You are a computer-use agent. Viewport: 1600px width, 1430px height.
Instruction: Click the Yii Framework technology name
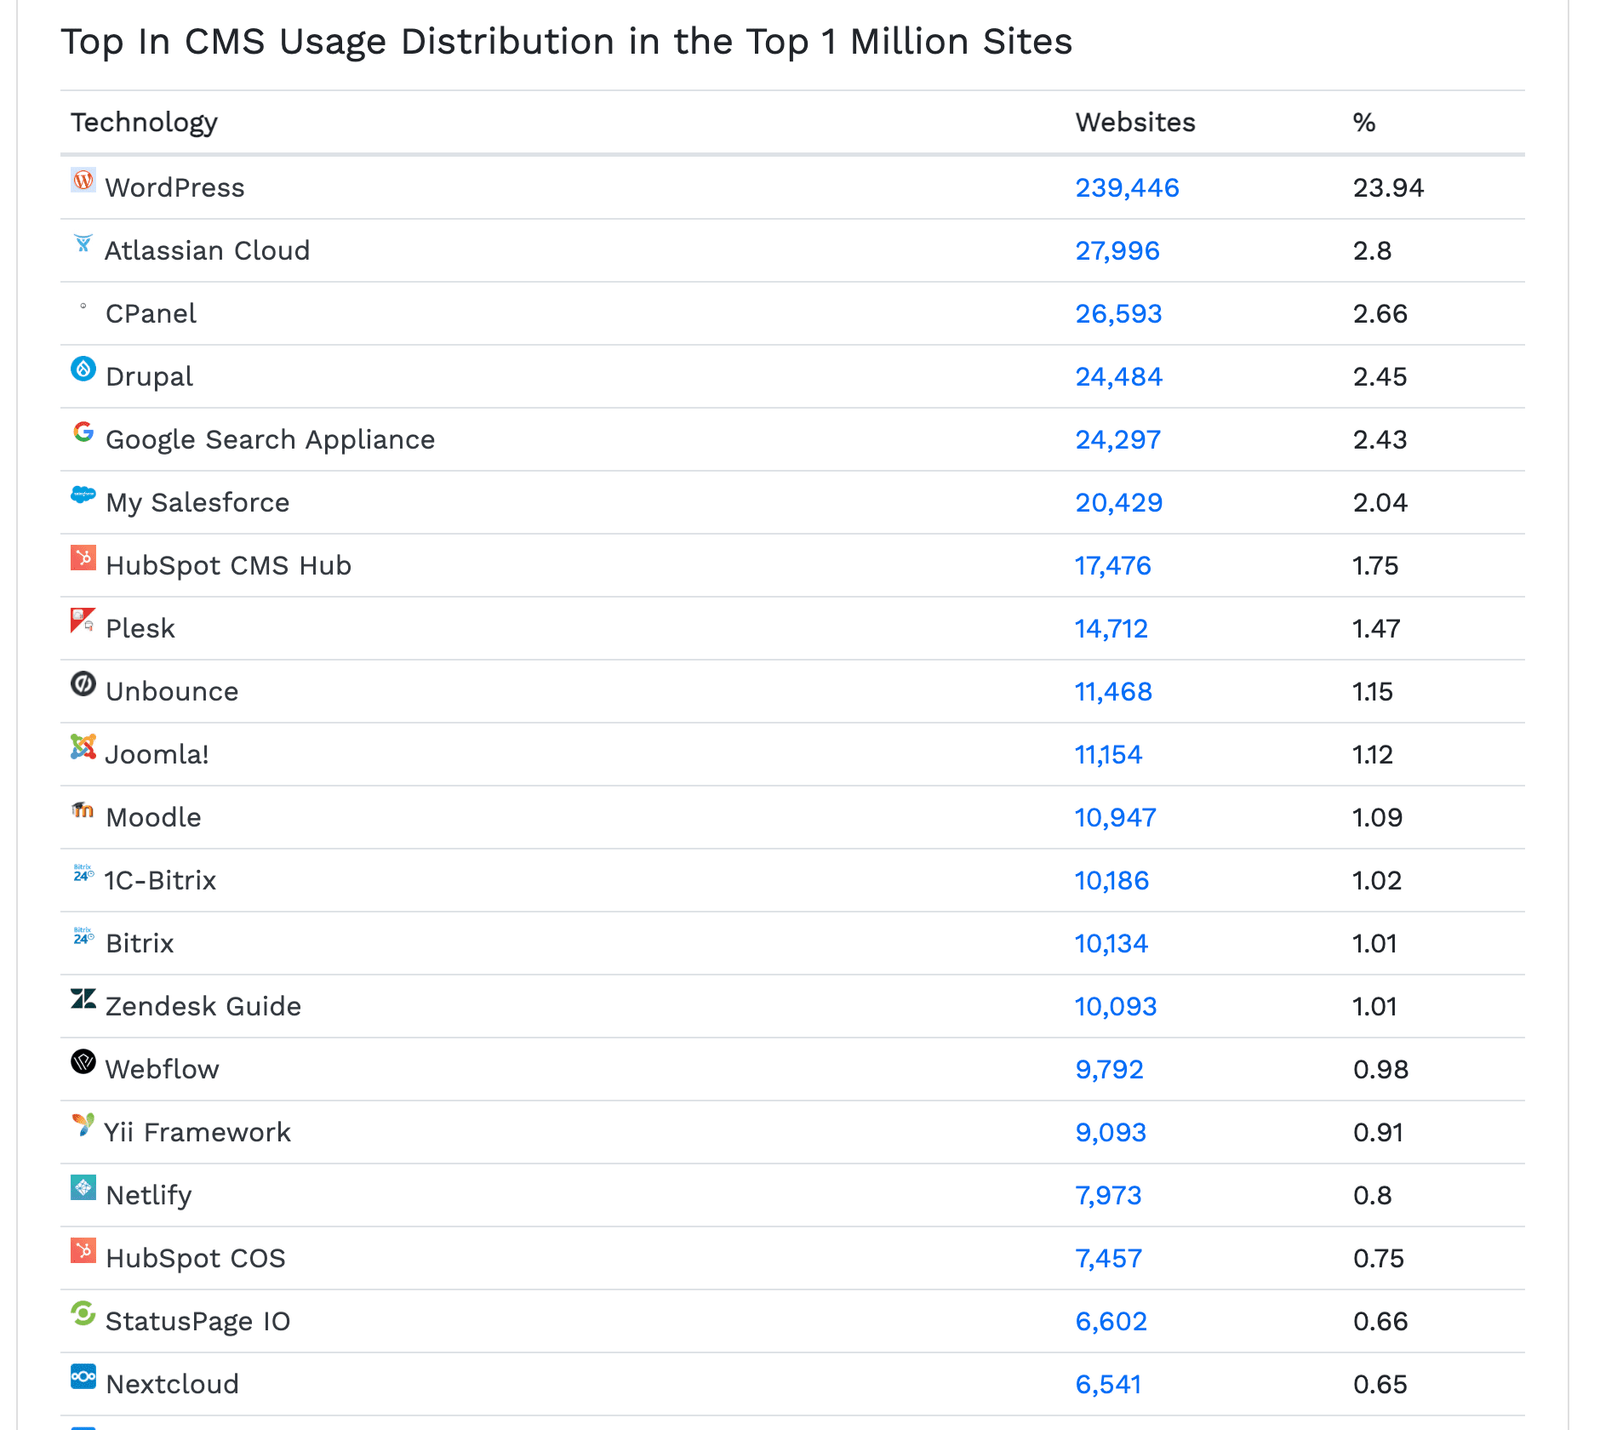[x=198, y=1133]
